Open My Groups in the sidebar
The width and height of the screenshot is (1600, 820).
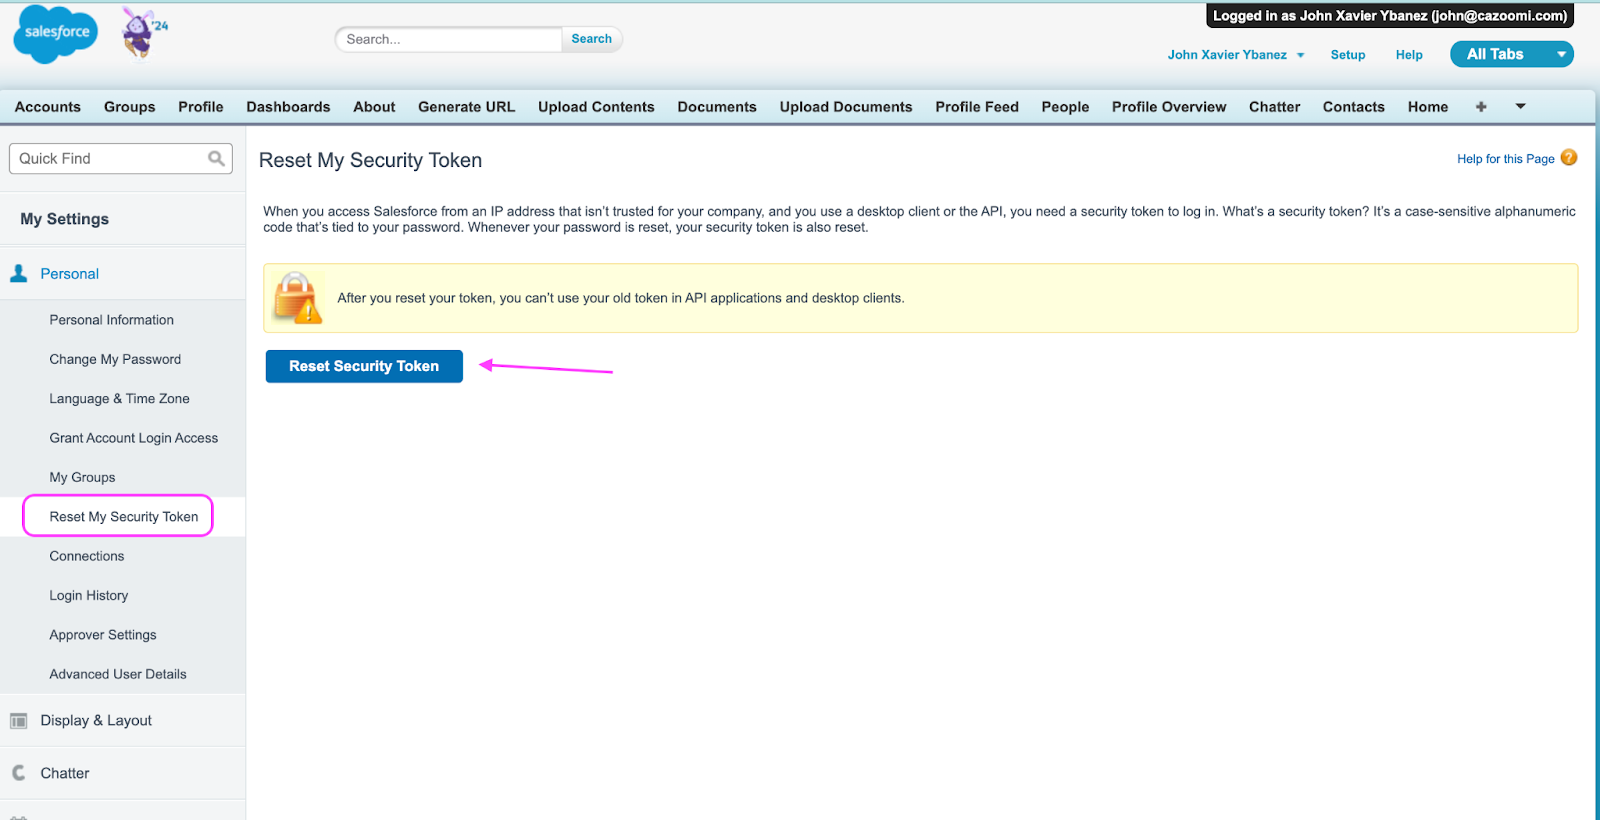coord(82,477)
